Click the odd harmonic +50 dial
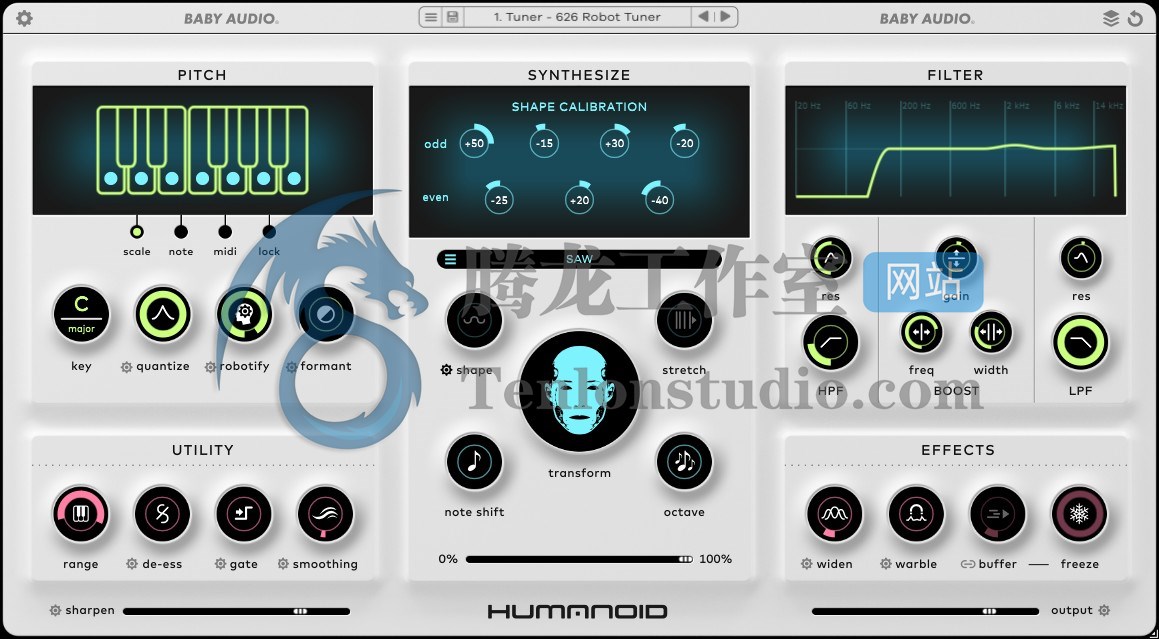 coord(474,143)
